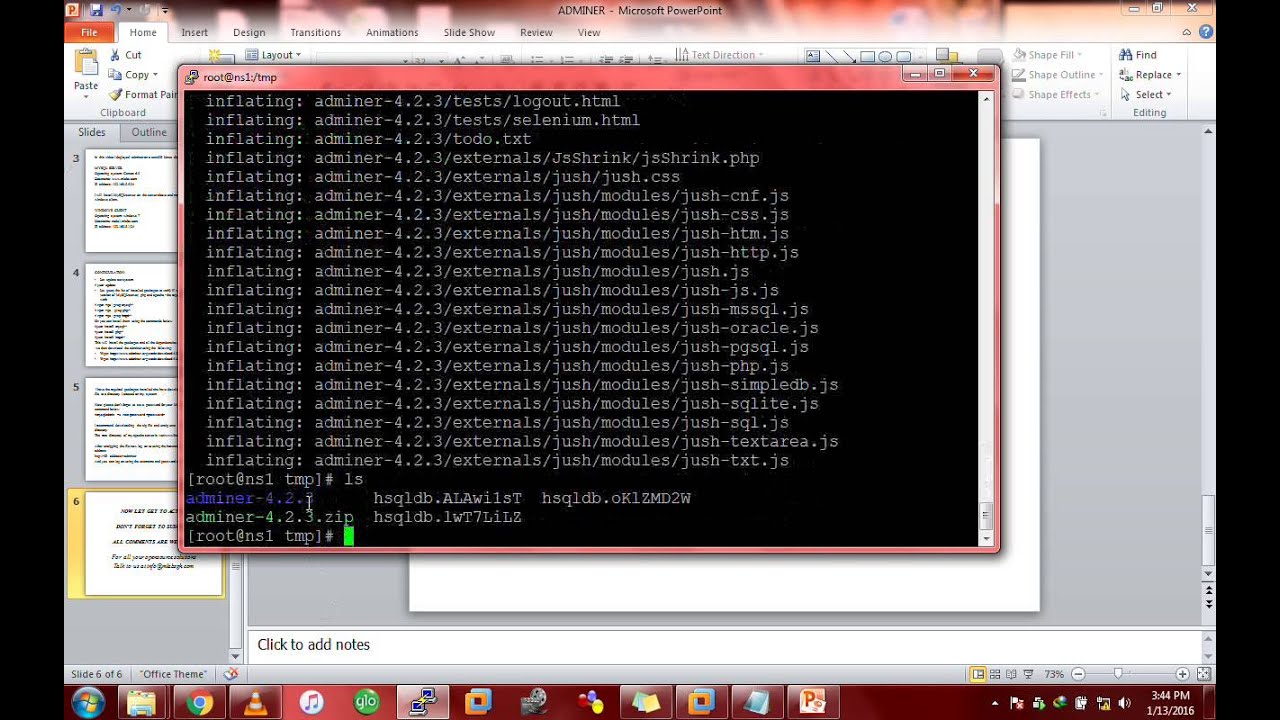This screenshot has height=720, width=1280.
Task: Select the Text Box shape in gallery
Action: point(813,56)
